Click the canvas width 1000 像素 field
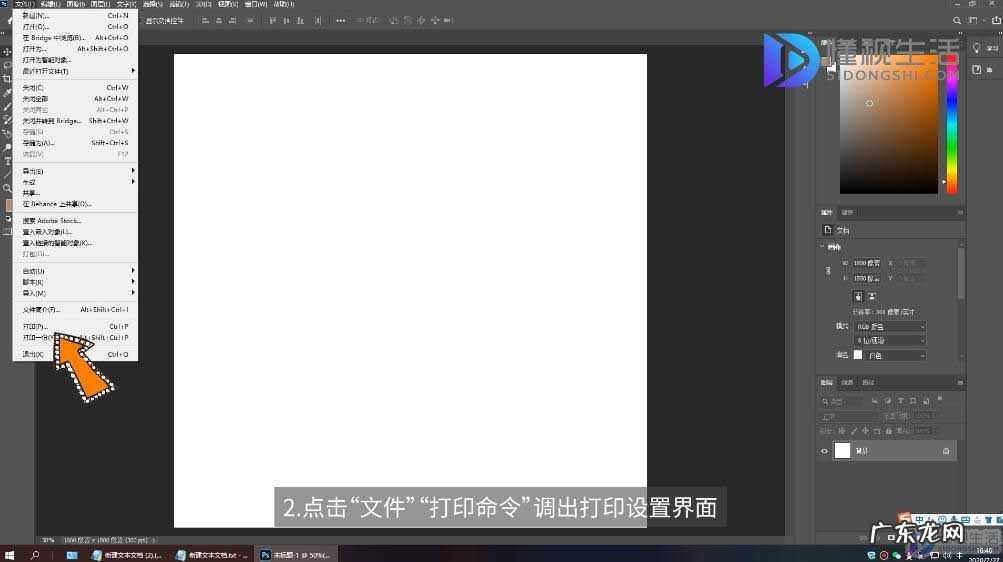 click(867, 263)
